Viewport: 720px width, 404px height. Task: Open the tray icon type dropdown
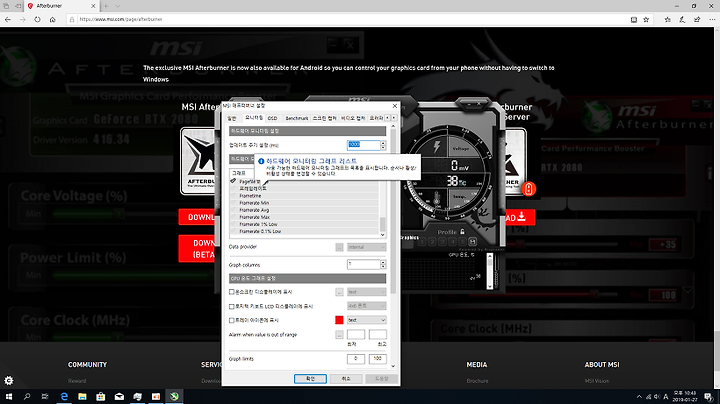point(366,320)
